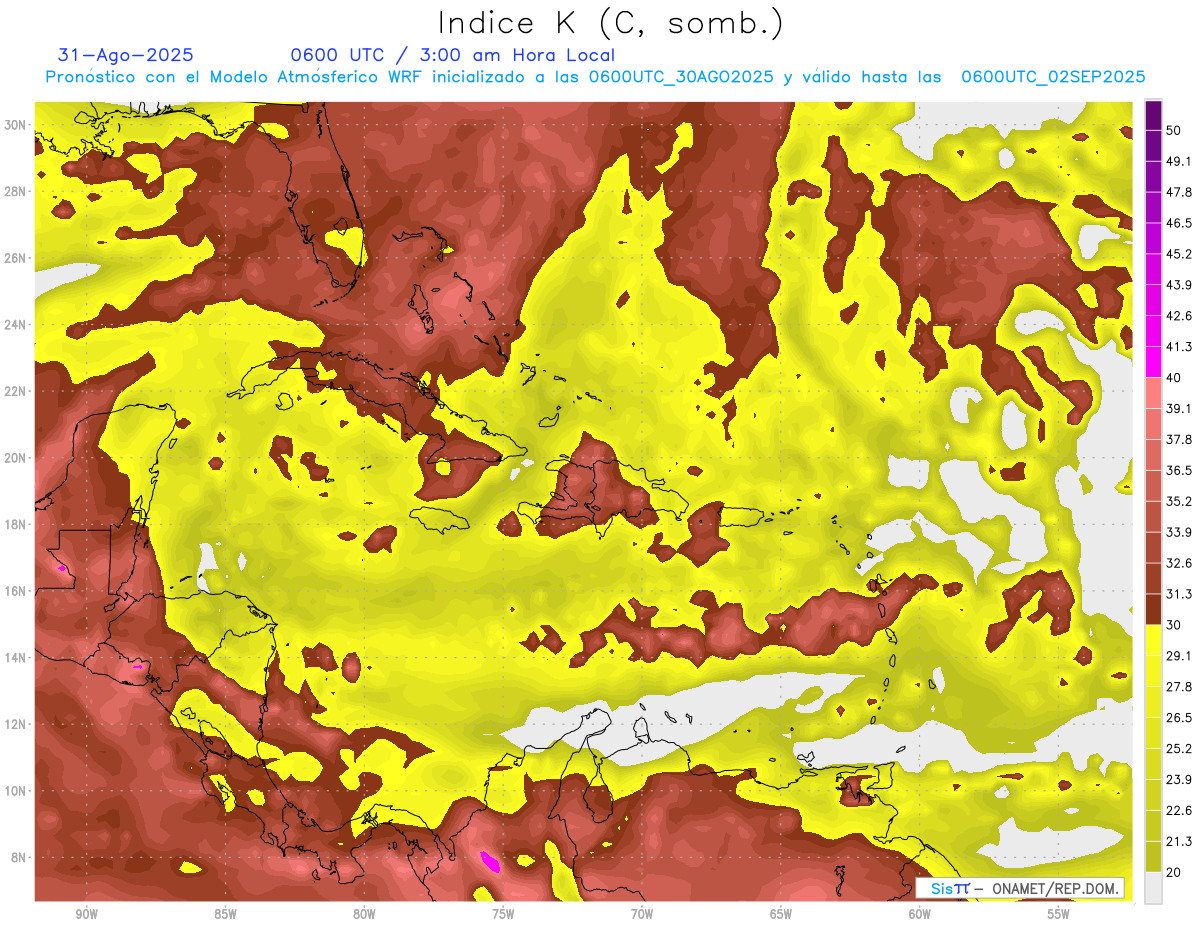Click the '70W' longitude label

[642, 914]
